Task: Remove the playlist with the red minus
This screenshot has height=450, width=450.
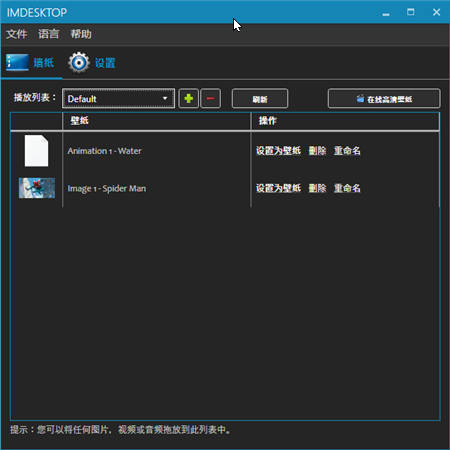Action: [210, 99]
